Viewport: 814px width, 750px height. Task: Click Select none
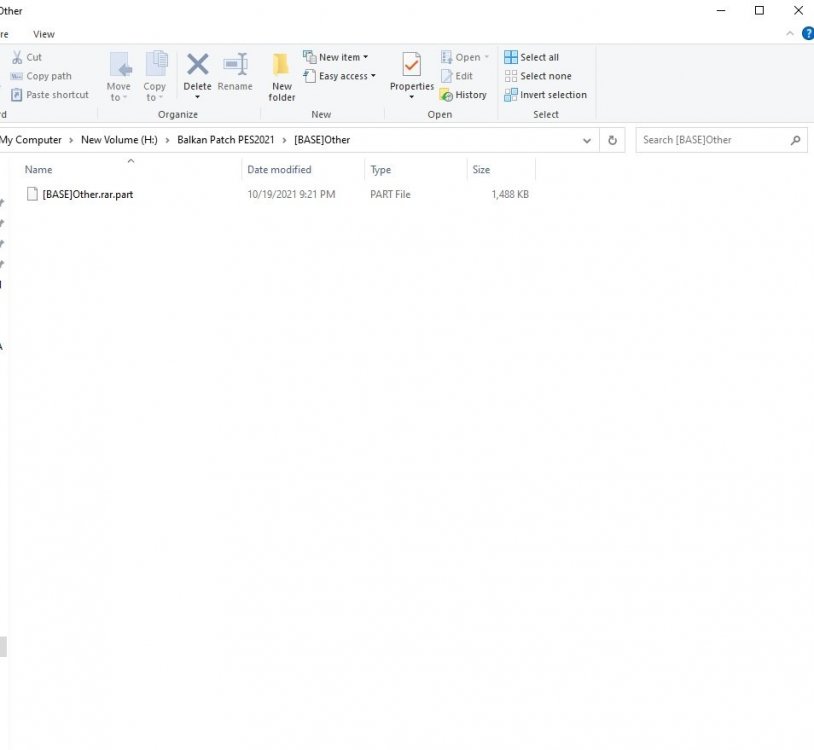538,76
